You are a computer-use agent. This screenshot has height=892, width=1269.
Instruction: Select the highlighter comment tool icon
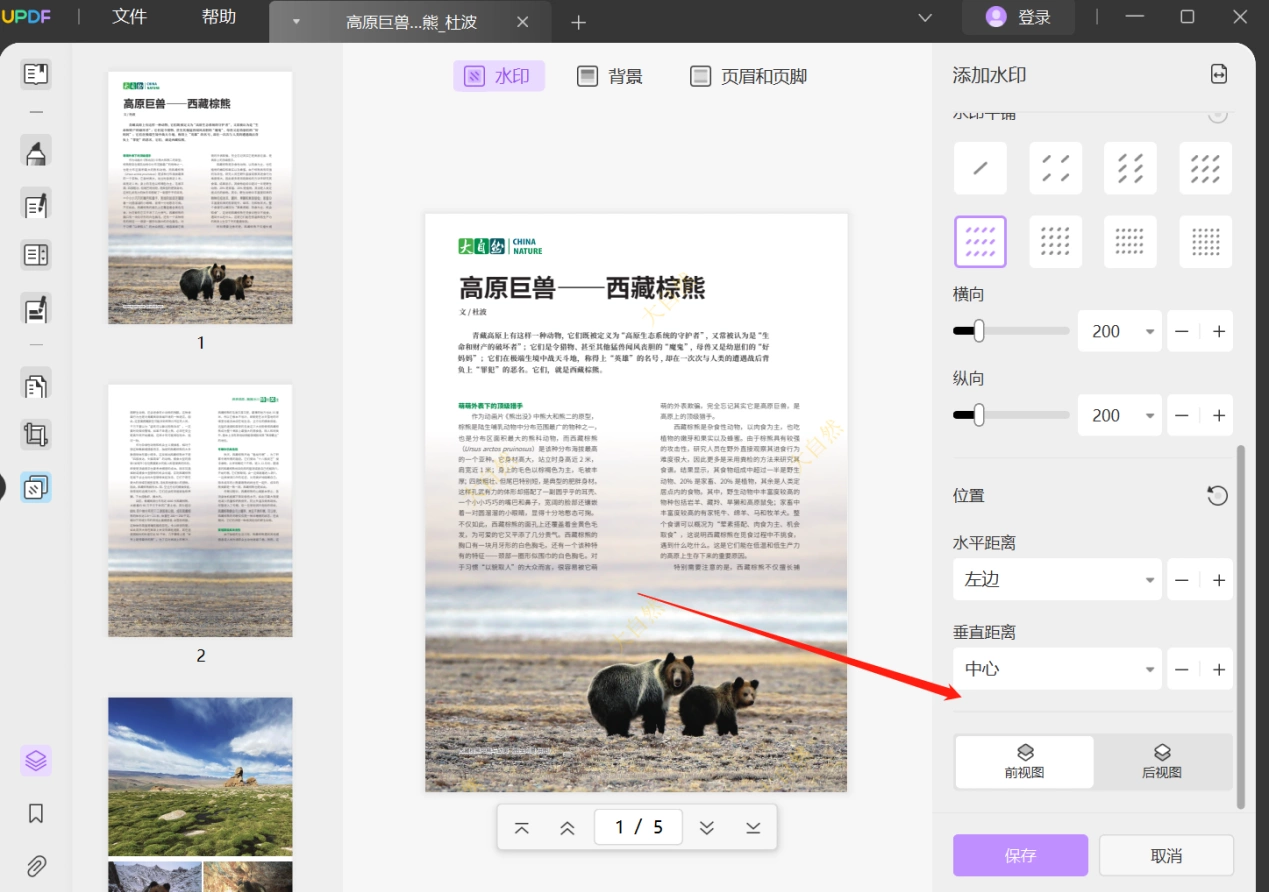(36, 153)
